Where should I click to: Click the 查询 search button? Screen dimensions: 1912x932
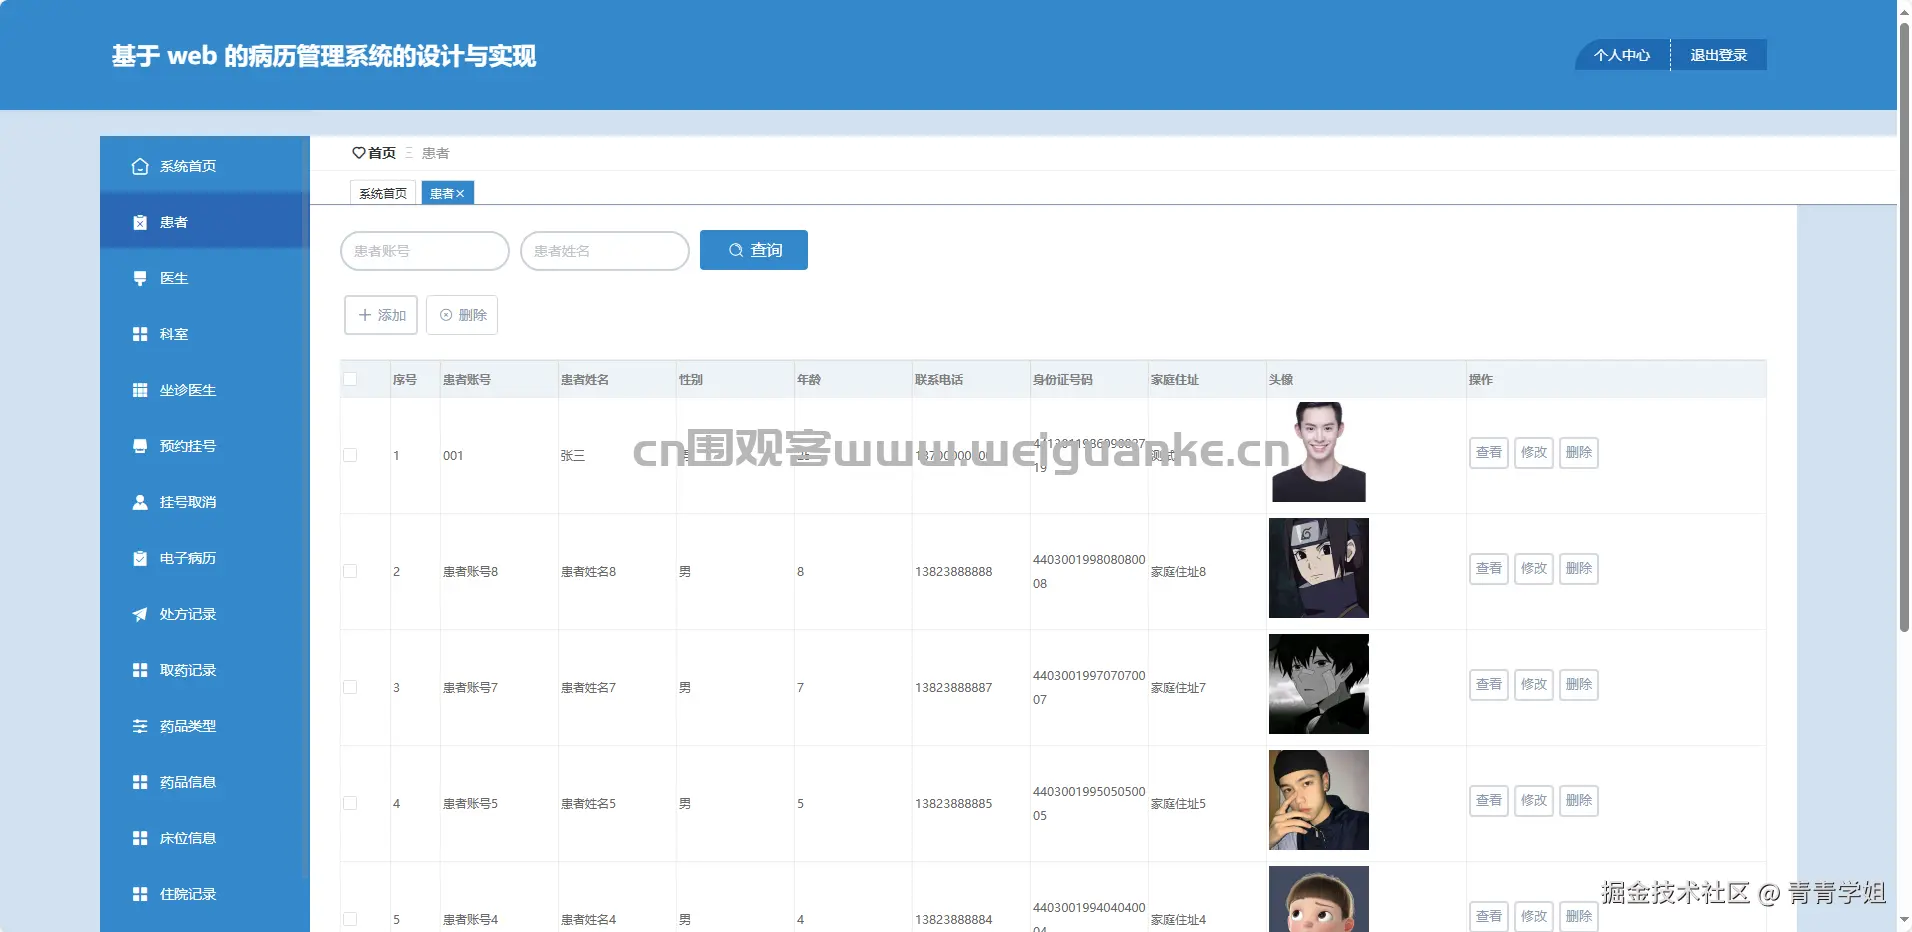tap(754, 250)
